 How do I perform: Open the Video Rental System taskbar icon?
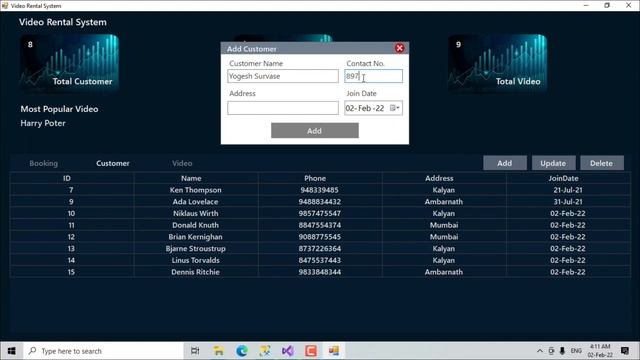[x=334, y=351]
